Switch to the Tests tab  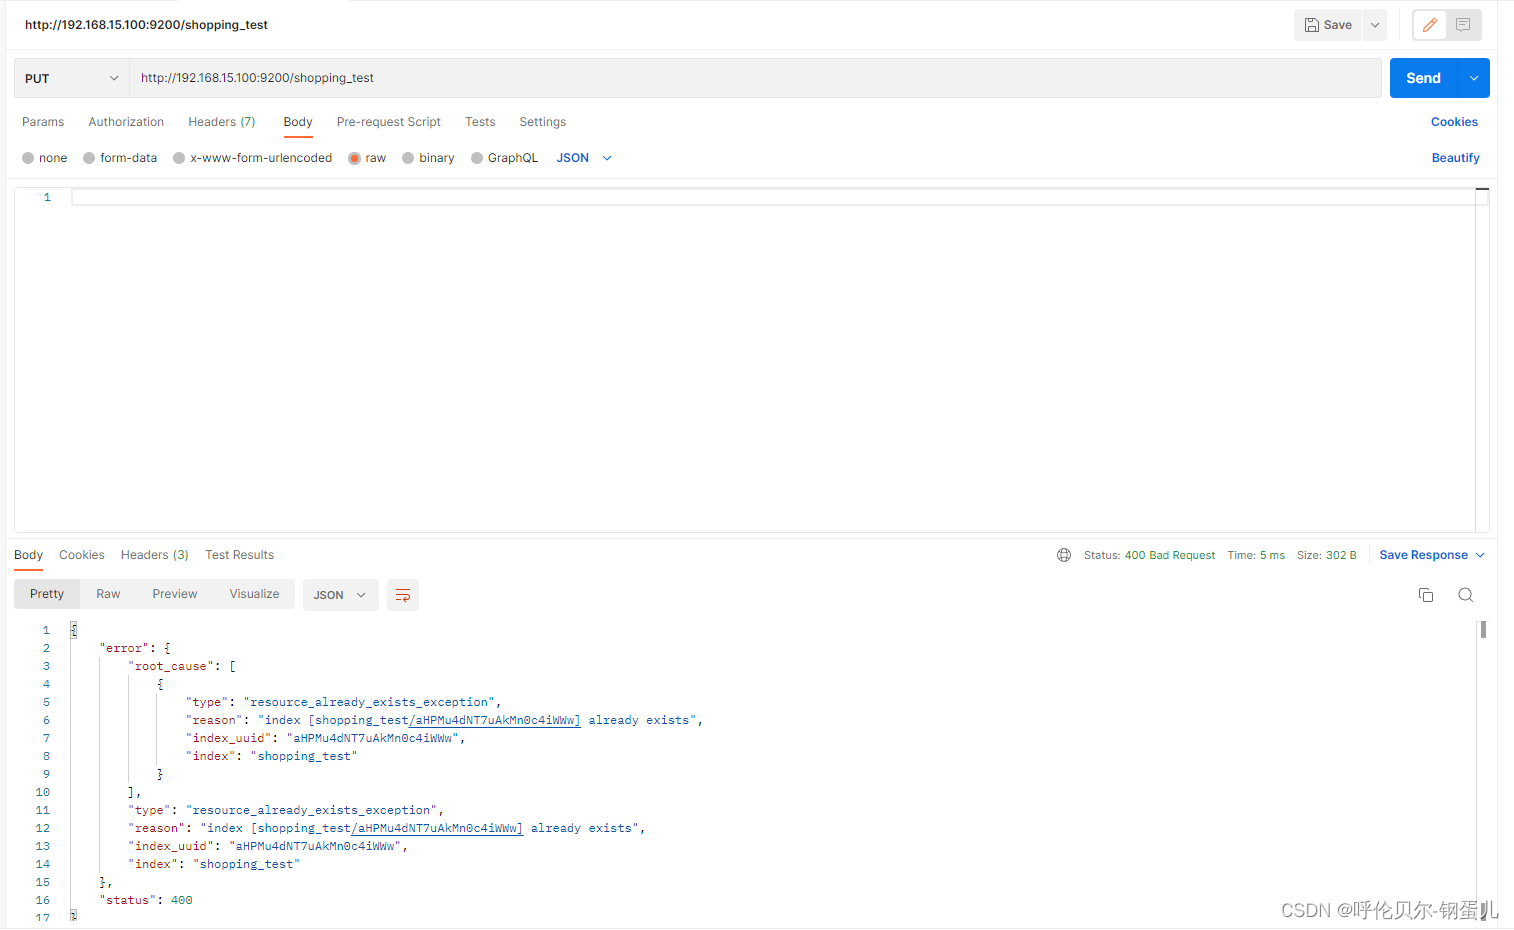click(x=480, y=122)
